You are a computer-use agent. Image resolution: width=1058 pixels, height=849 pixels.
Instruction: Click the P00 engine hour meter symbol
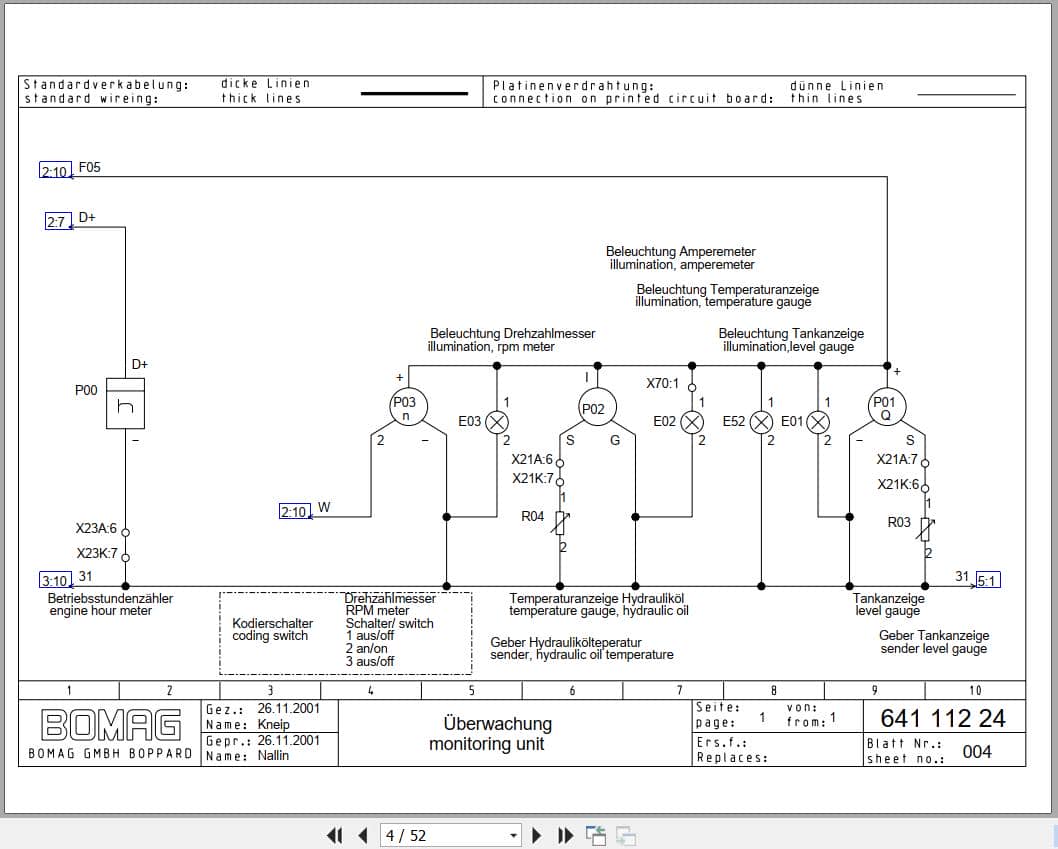[x=124, y=403]
